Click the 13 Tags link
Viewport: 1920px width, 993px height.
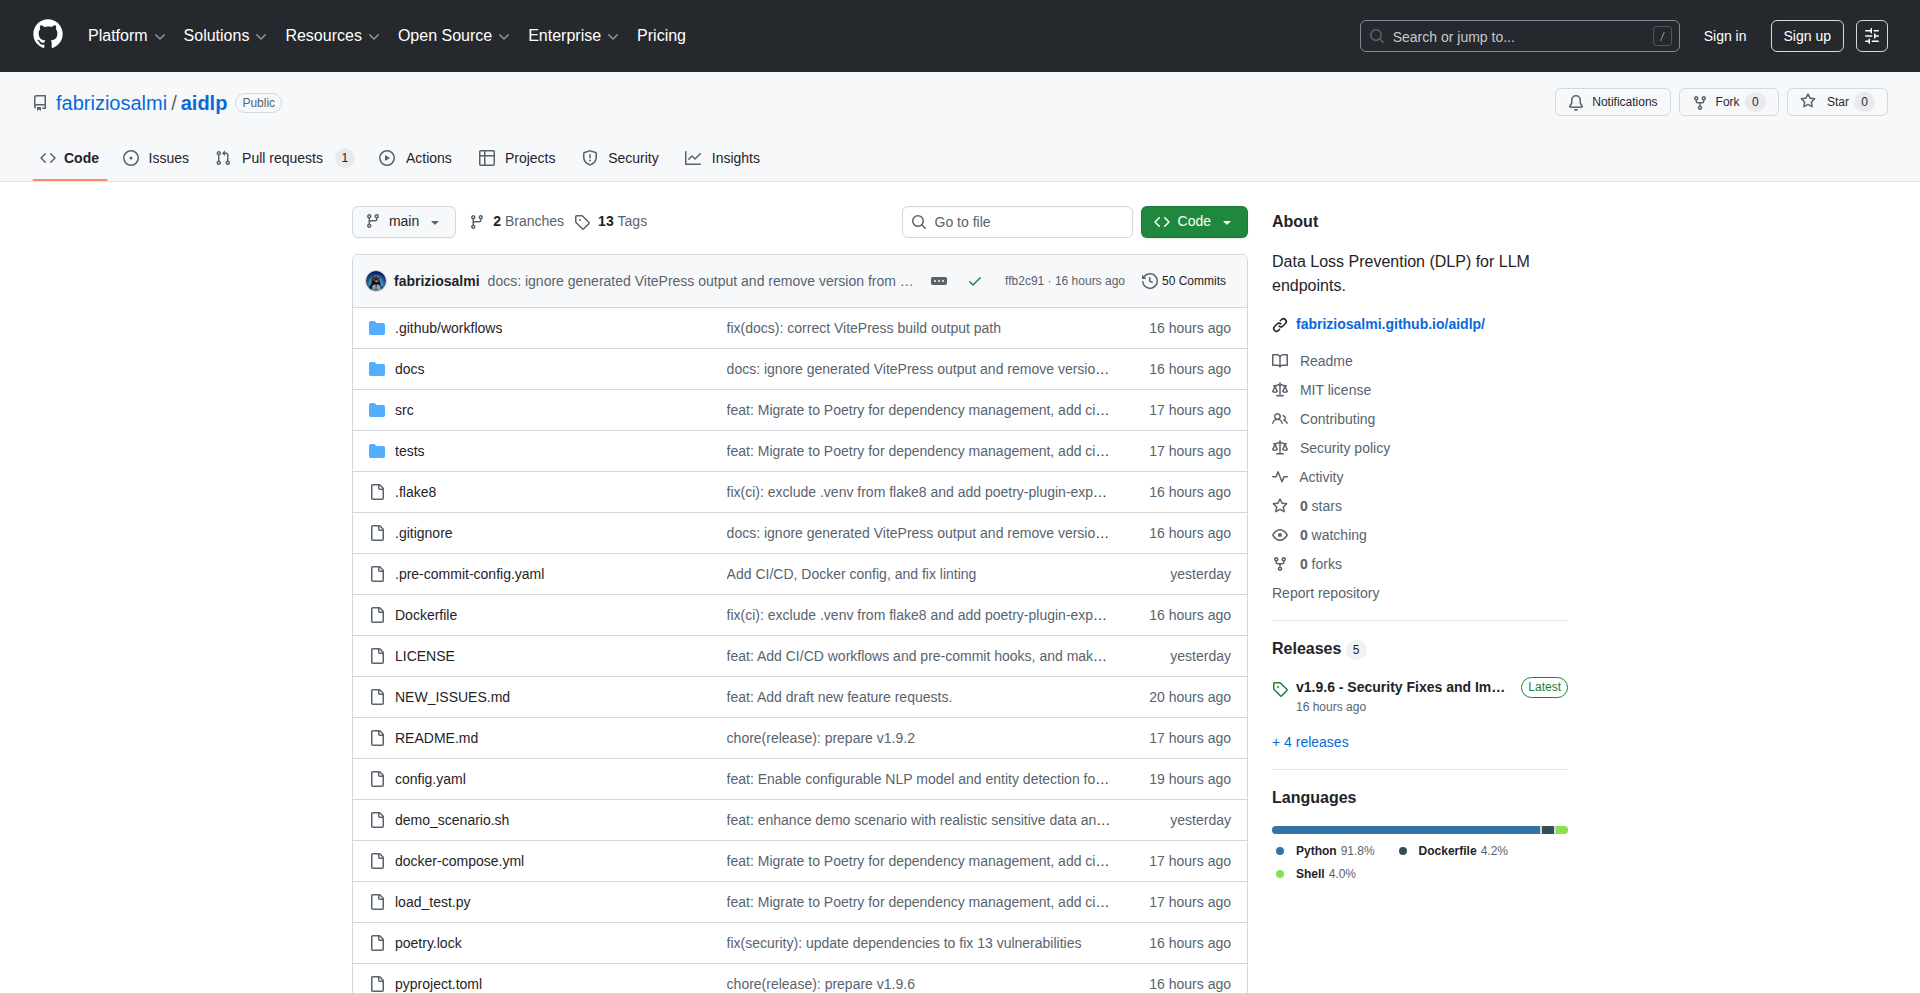pos(611,221)
